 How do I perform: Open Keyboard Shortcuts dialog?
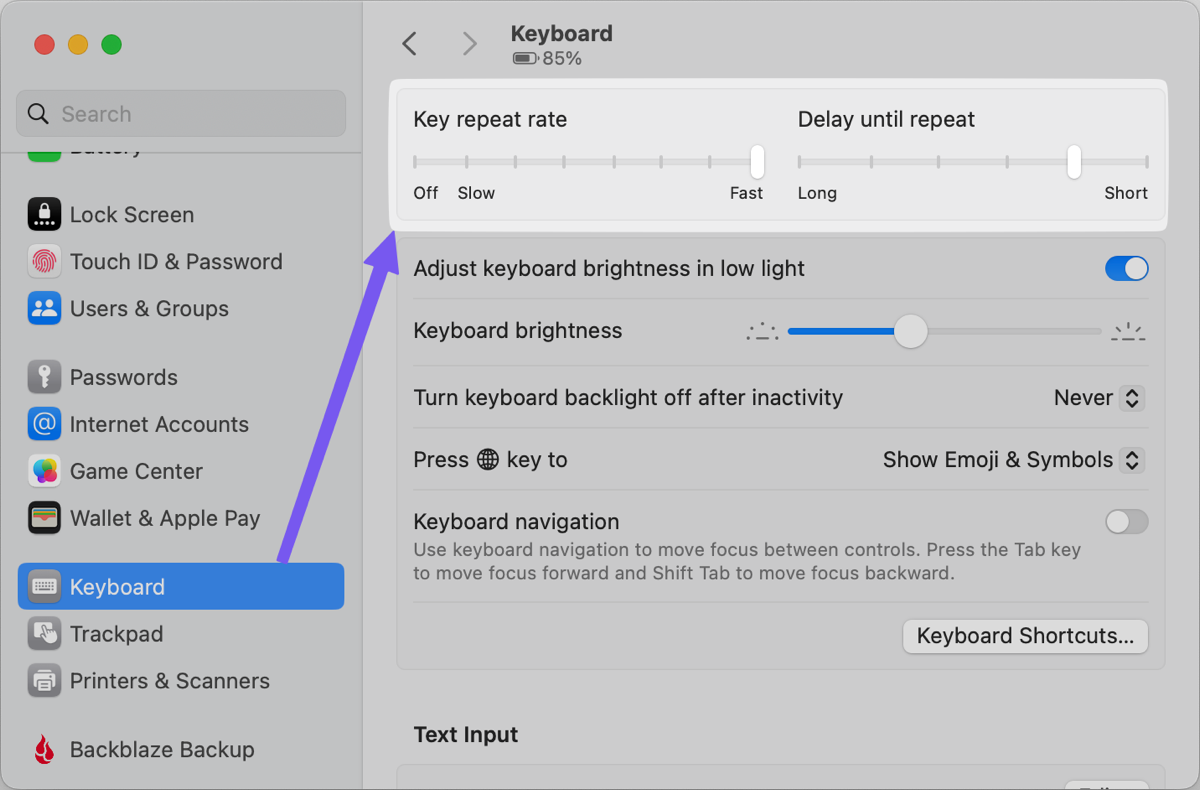[x=1025, y=636]
